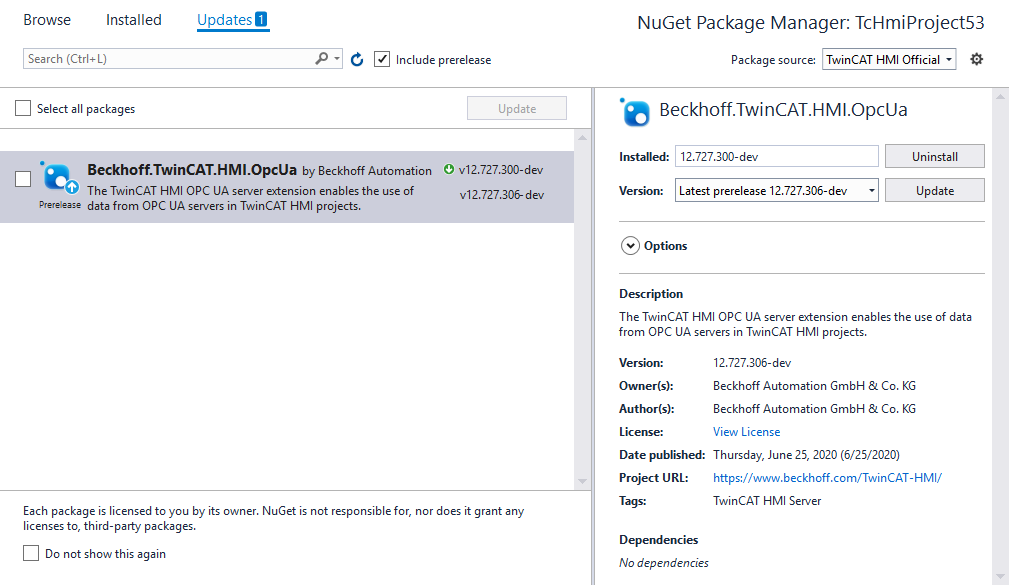Click the v12.727.300-dev installed version text
Screen dimensions: 1009x585
click(x=501, y=170)
